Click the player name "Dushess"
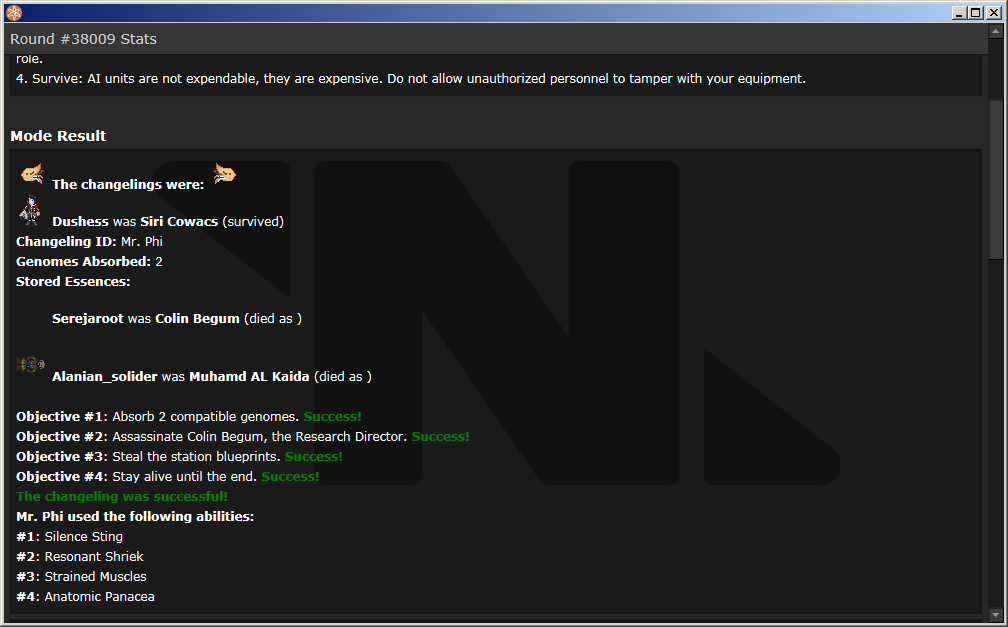 pos(80,222)
